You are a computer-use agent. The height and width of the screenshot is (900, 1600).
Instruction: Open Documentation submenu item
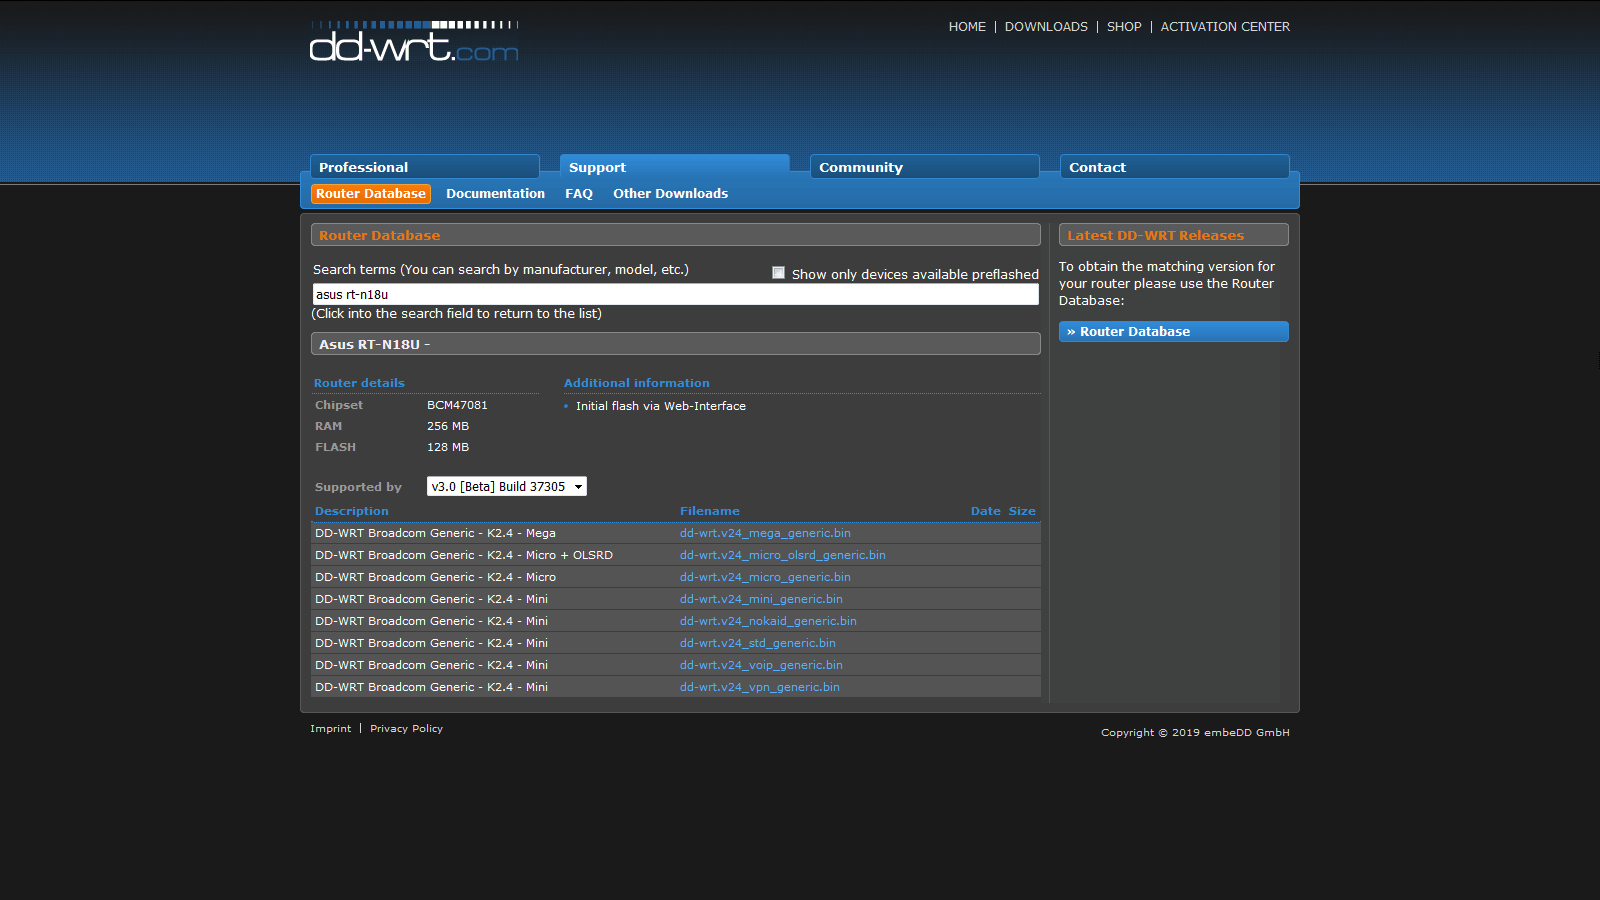[x=495, y=194]
